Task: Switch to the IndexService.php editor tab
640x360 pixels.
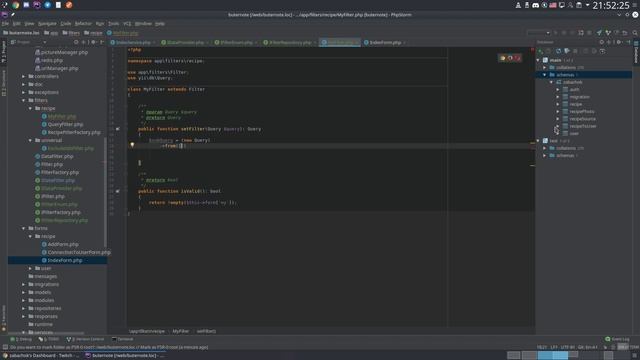Action: pyautogui.click(x=133, y=42)
